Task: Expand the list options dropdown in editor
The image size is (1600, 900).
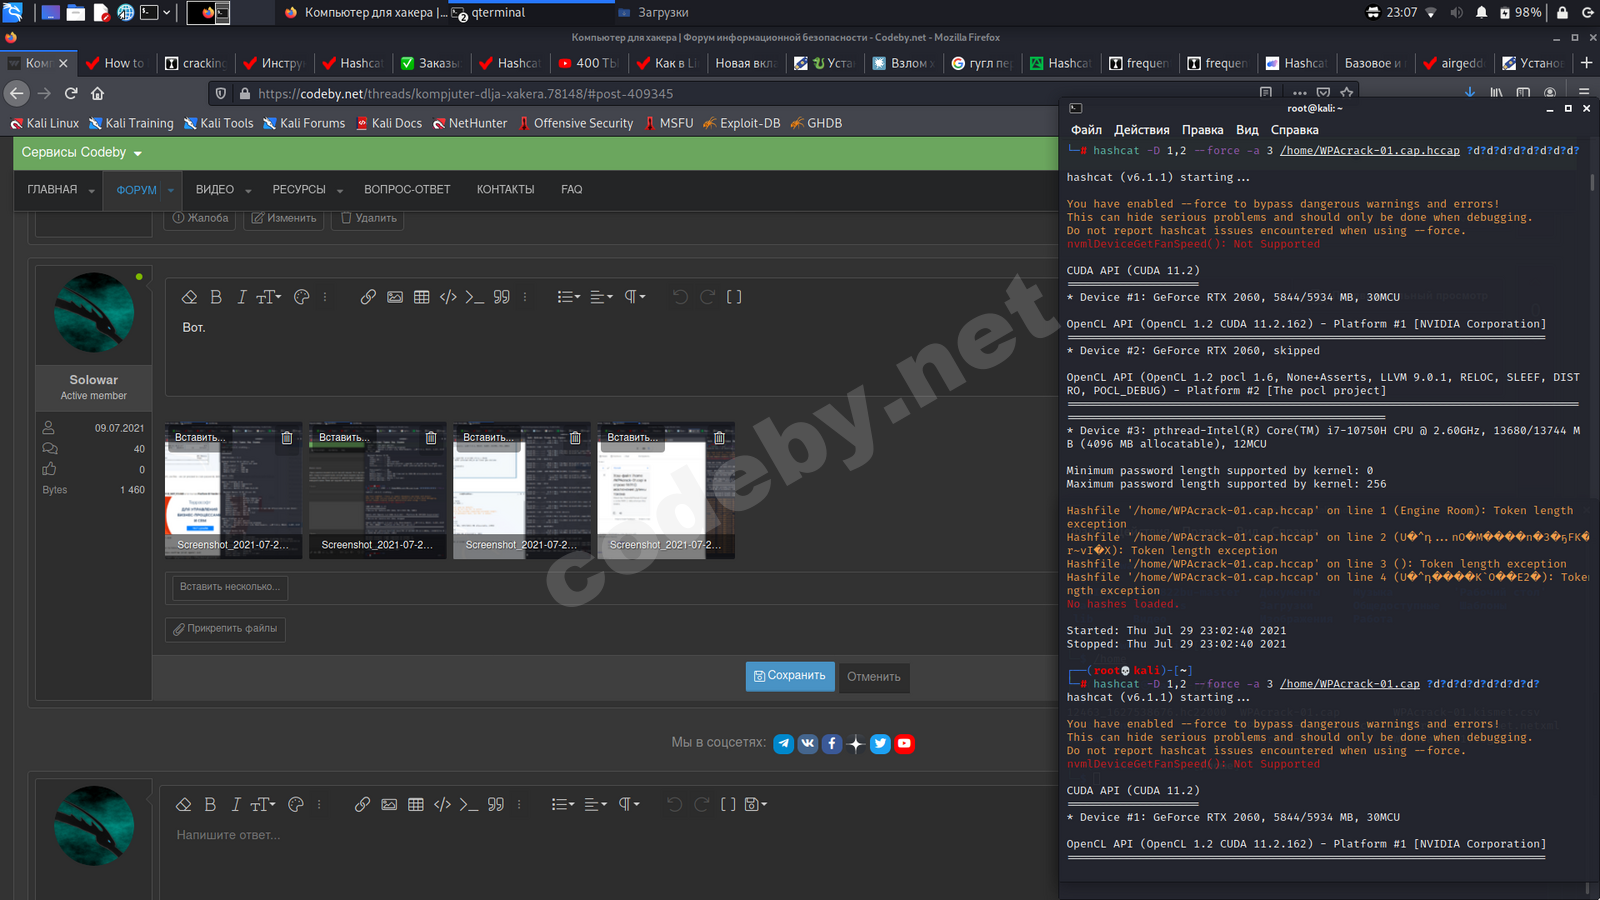Action: point(568,297)
